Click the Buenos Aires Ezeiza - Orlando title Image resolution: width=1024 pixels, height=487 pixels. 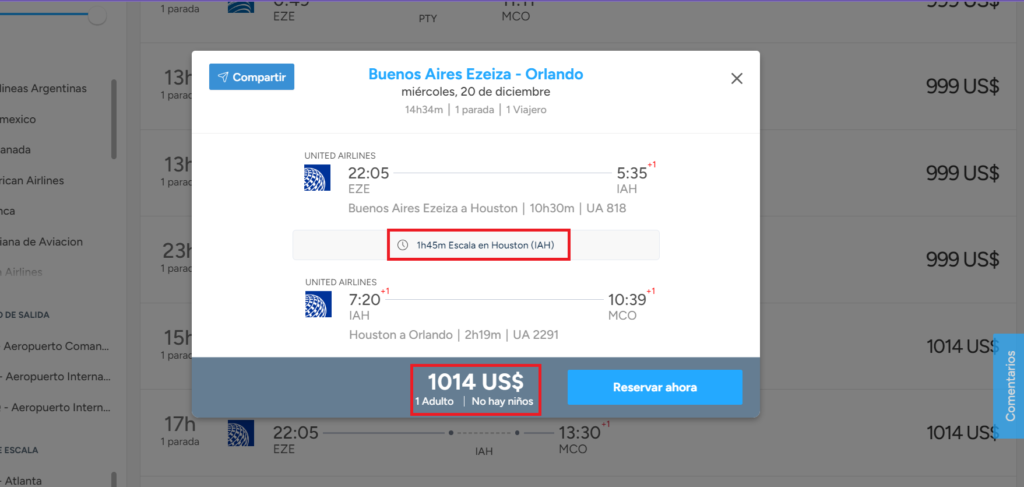point(475,74)
